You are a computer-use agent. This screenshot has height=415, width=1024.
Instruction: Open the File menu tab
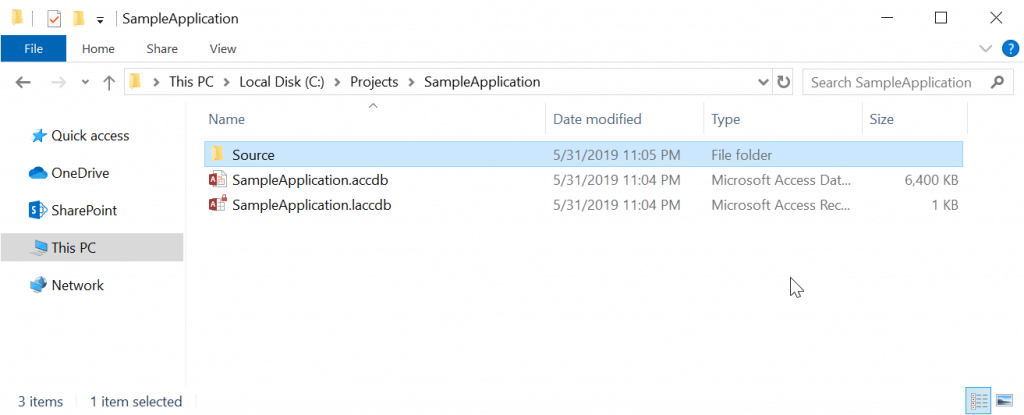pos(33,48)
